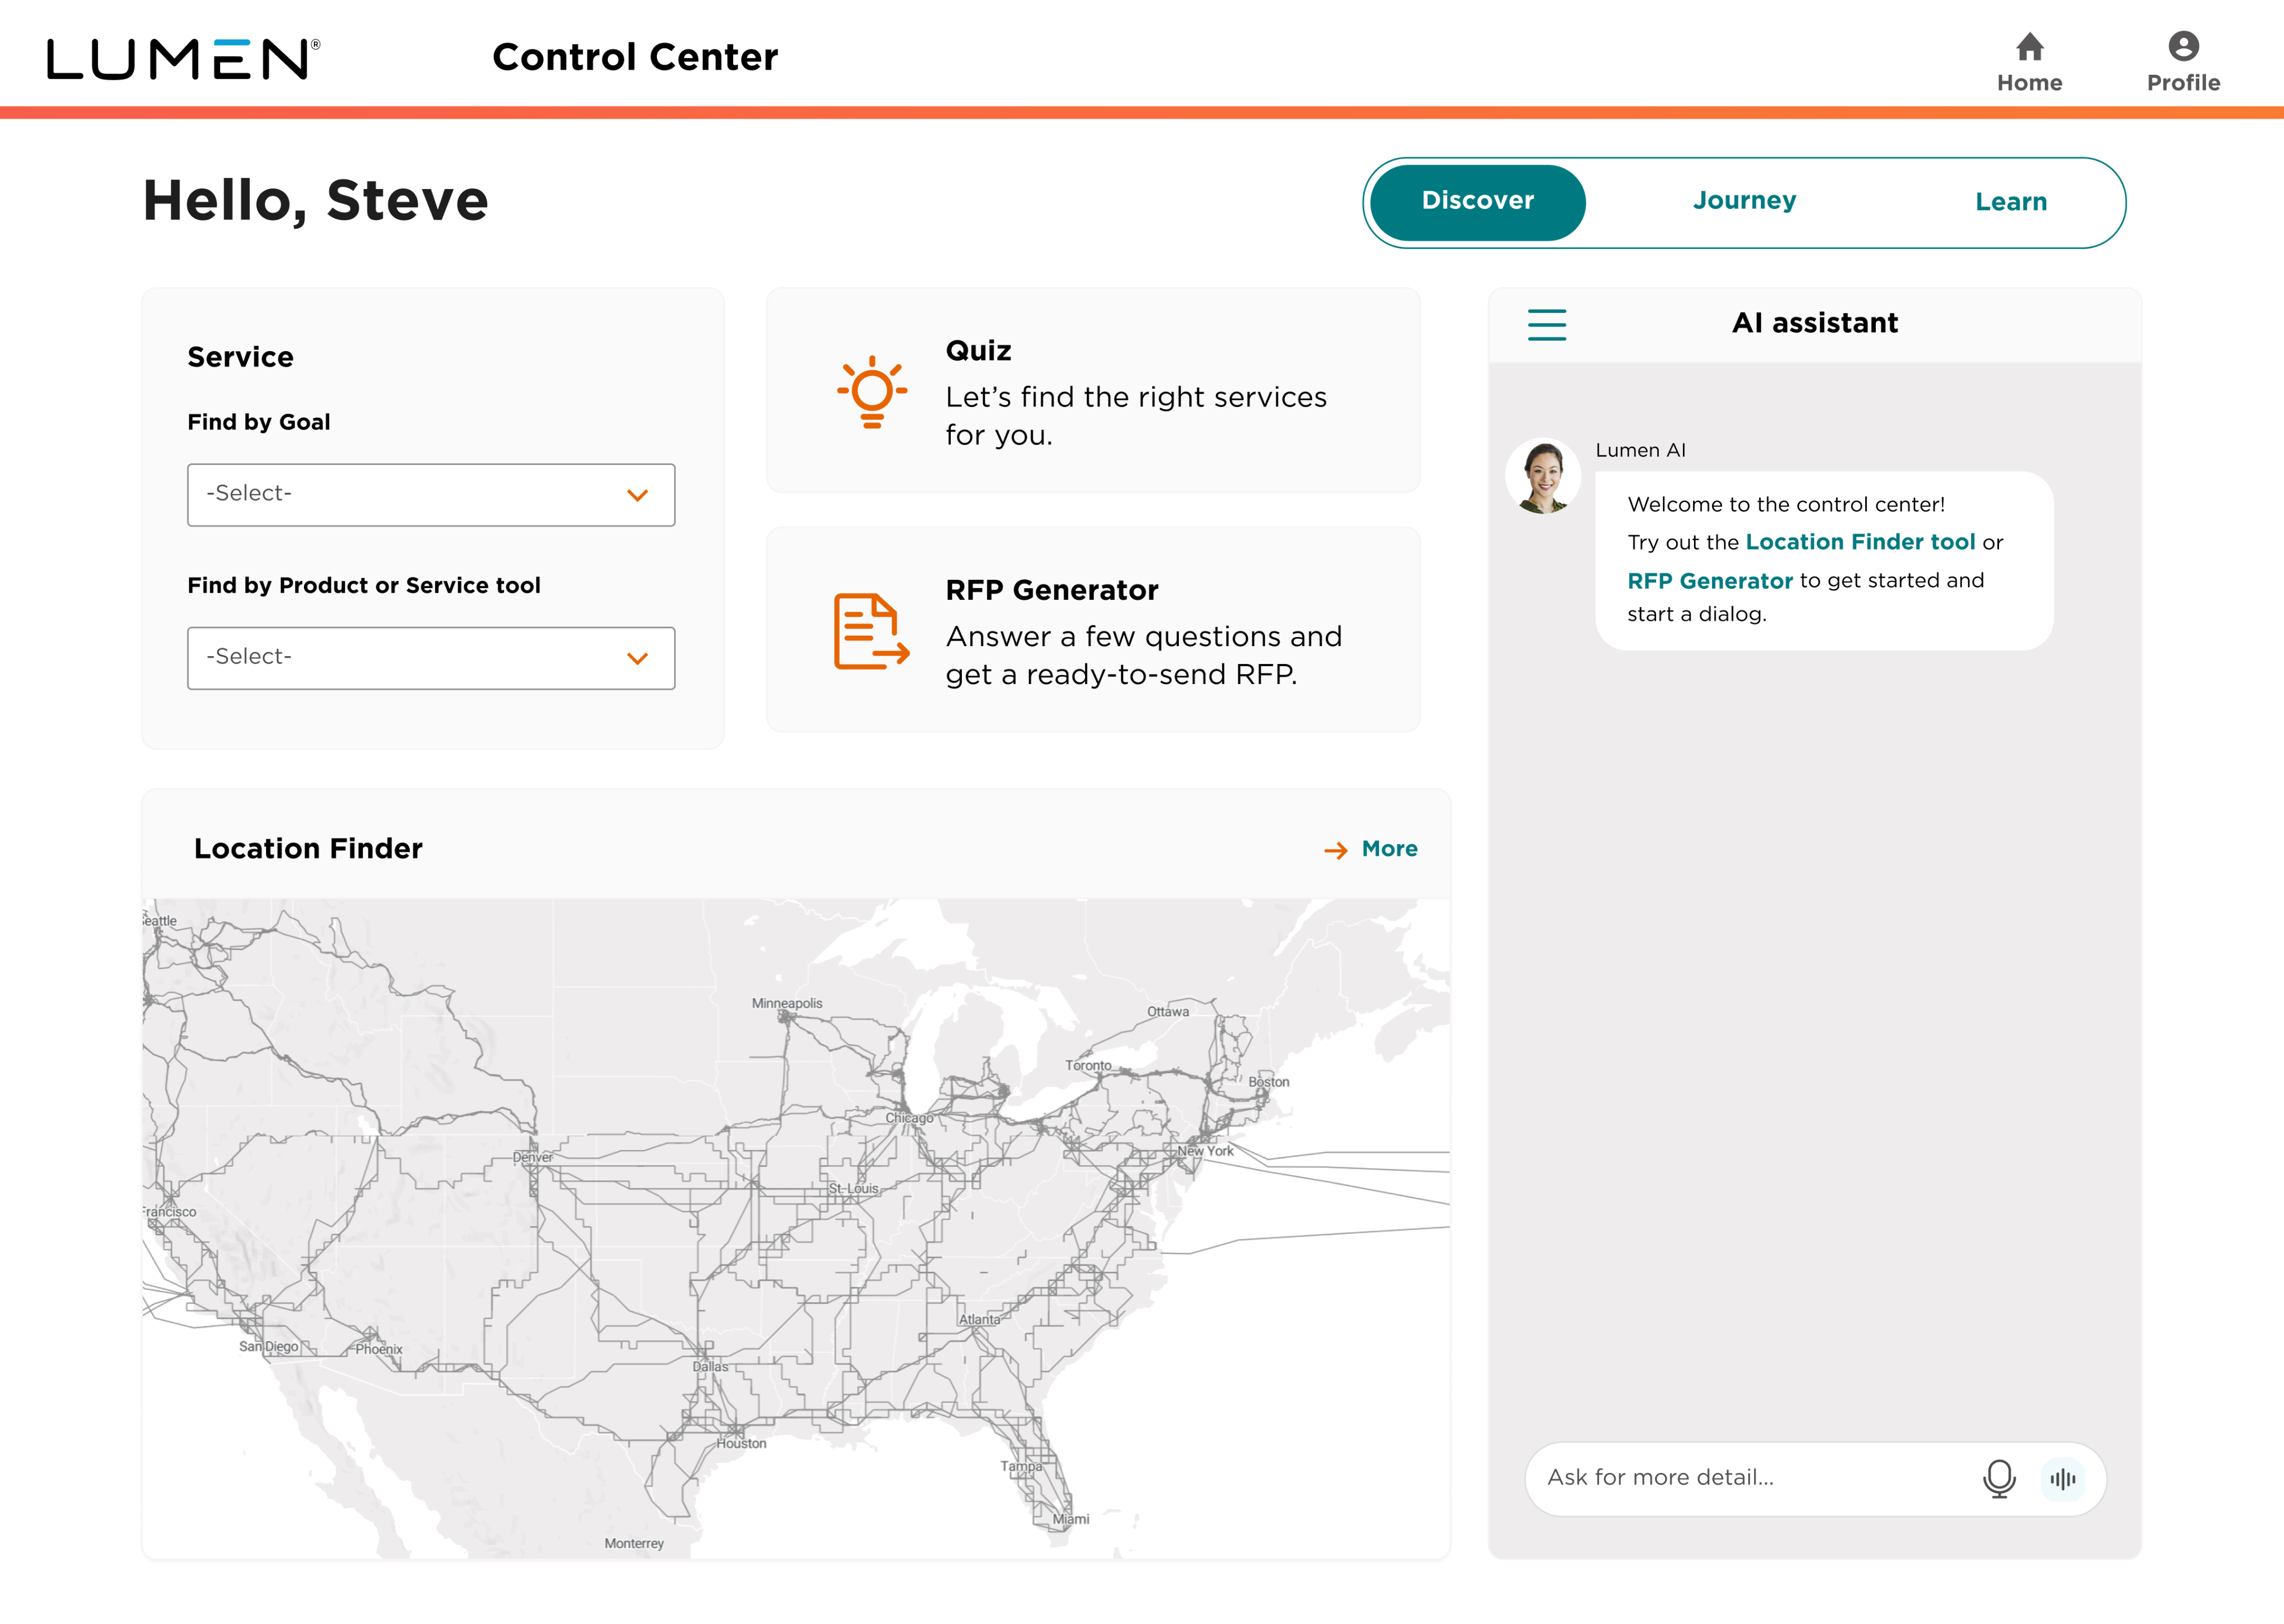Image resolution: width=2284 pixels, height=1624 pixels.
Task: Open the RFP Generator card
Action: point(1093,630)
